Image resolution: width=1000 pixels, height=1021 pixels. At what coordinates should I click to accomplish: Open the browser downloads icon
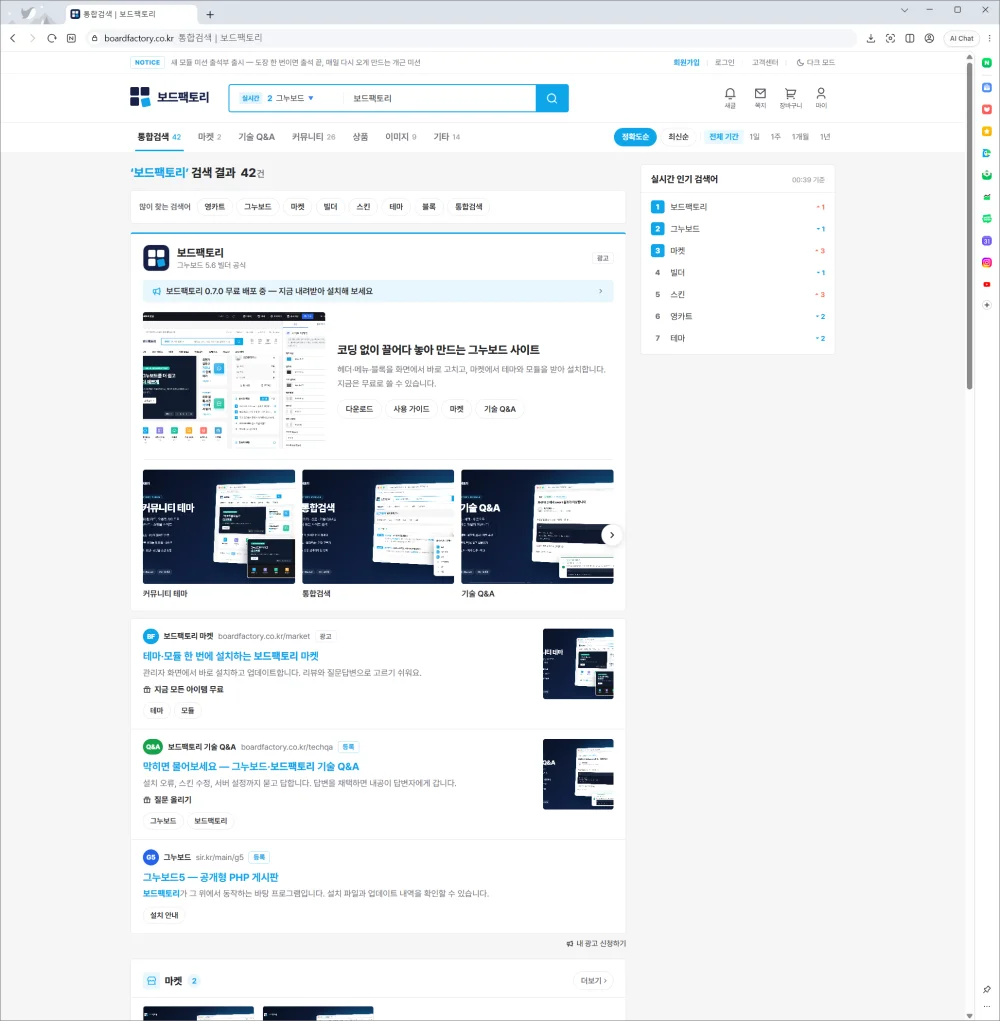click(870, 38)
